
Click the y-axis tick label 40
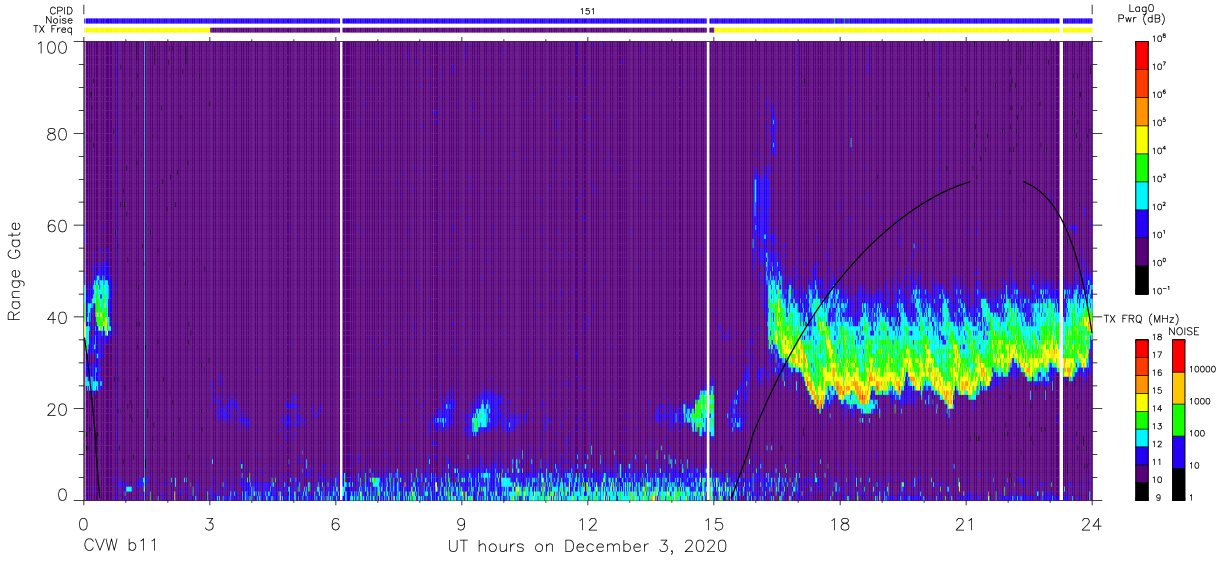[x=57, y=317]
